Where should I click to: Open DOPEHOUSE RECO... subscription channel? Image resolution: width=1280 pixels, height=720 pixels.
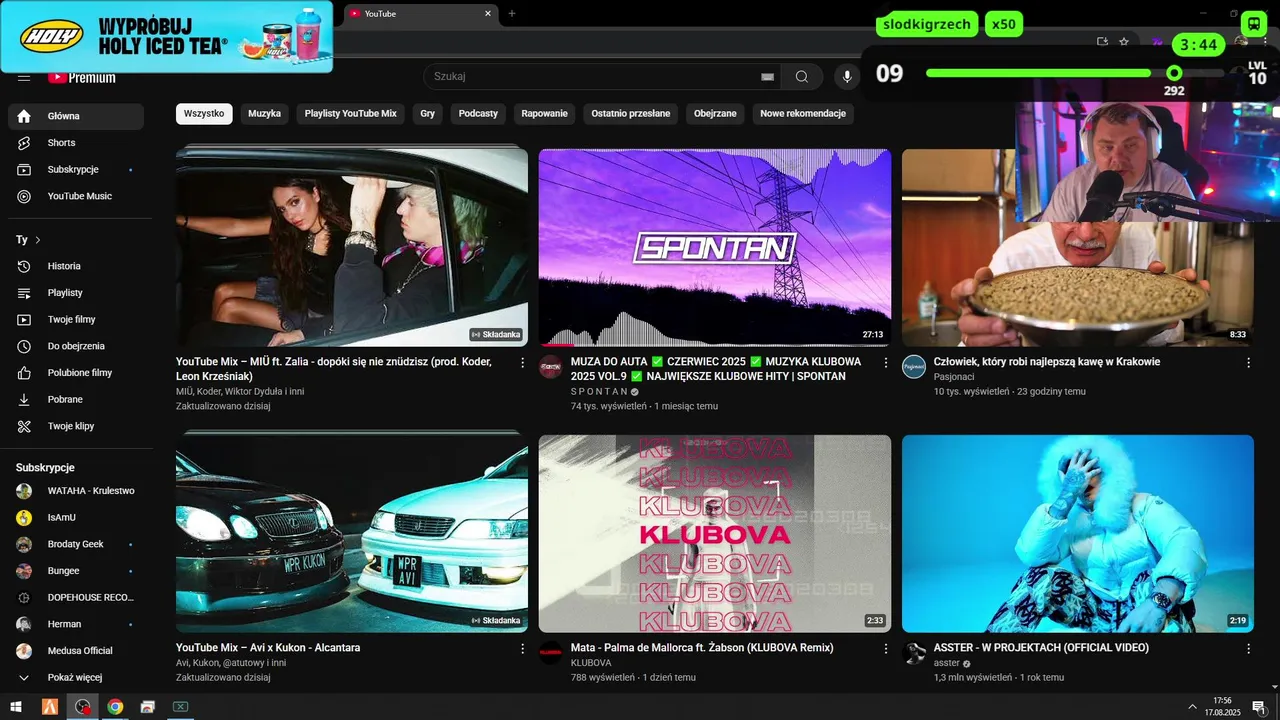[x=76, y=598]
